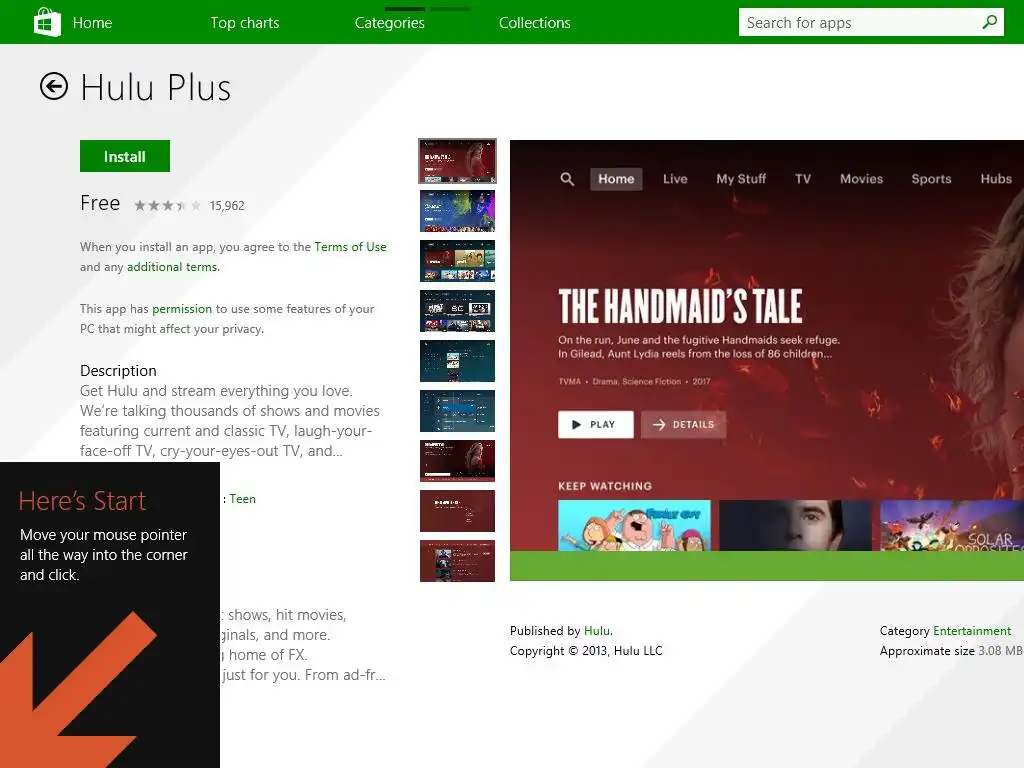Click the Windows Store bag icon

tap(47, 22)
